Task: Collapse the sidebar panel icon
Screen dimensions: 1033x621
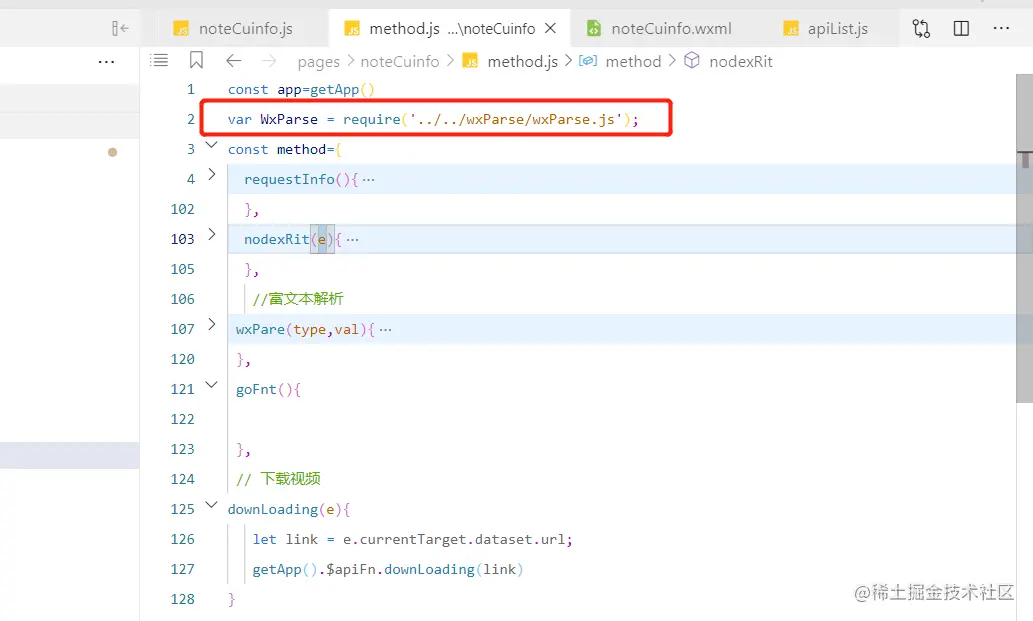Action: [x=120, y=28]
